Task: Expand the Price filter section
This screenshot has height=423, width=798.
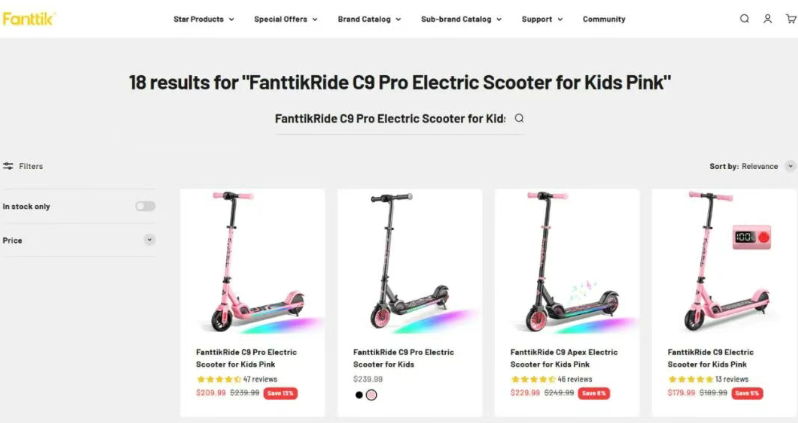Action: click(x=150, y=240)
